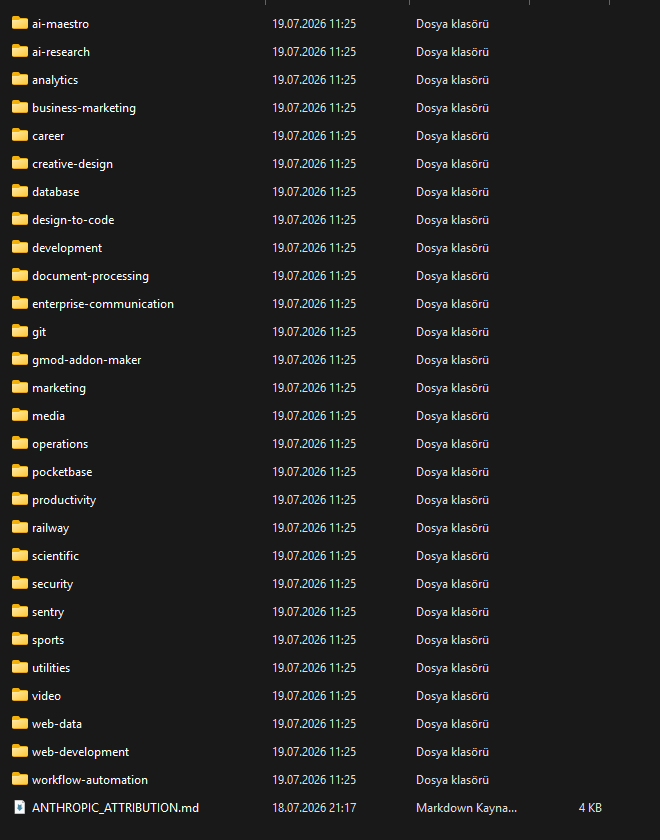Select the scientific folder name
The width and height of the screenshot is (660, 840).
55,556
